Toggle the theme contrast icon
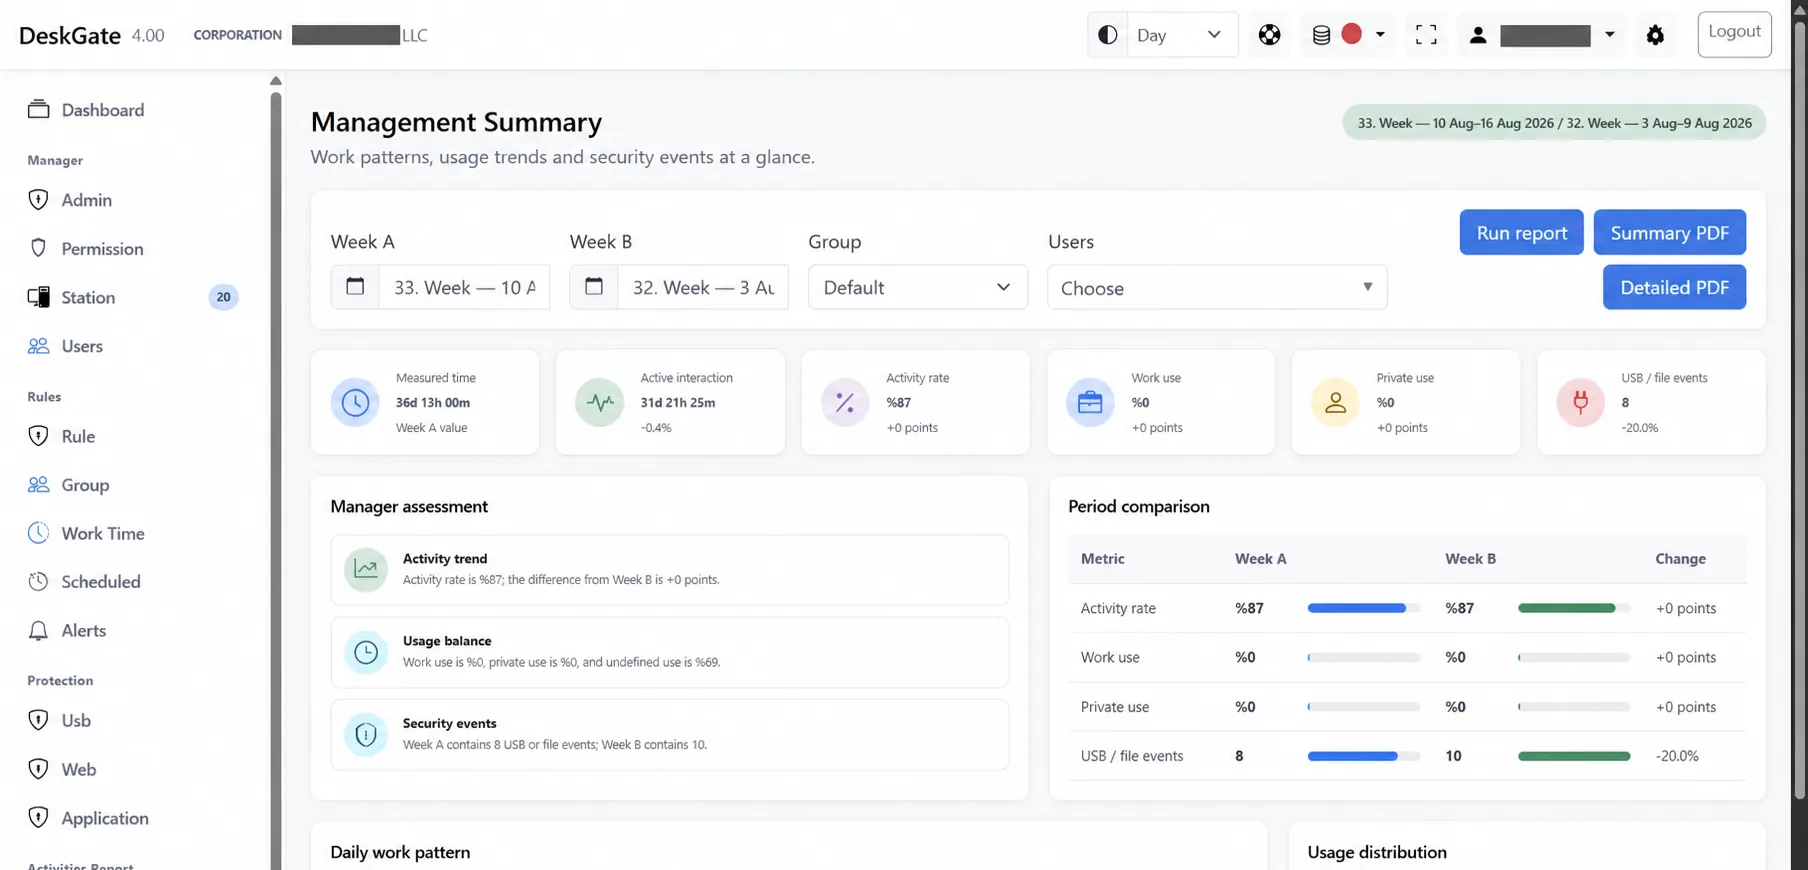Screen dimensions: 1808x870 [x=1107, y=35]
